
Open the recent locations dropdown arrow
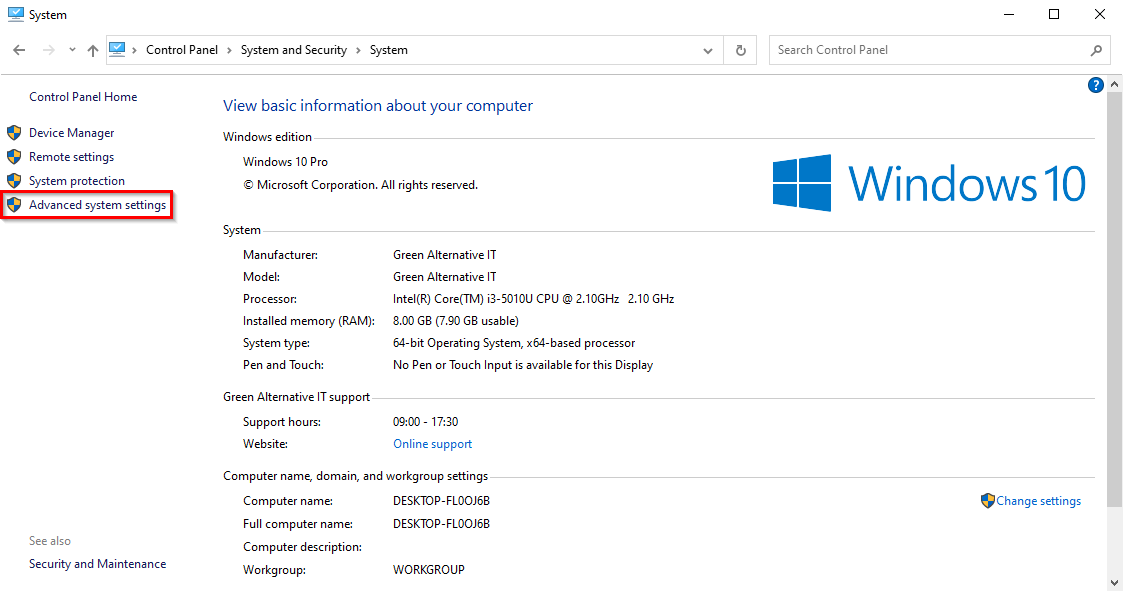tap(72, 50)
